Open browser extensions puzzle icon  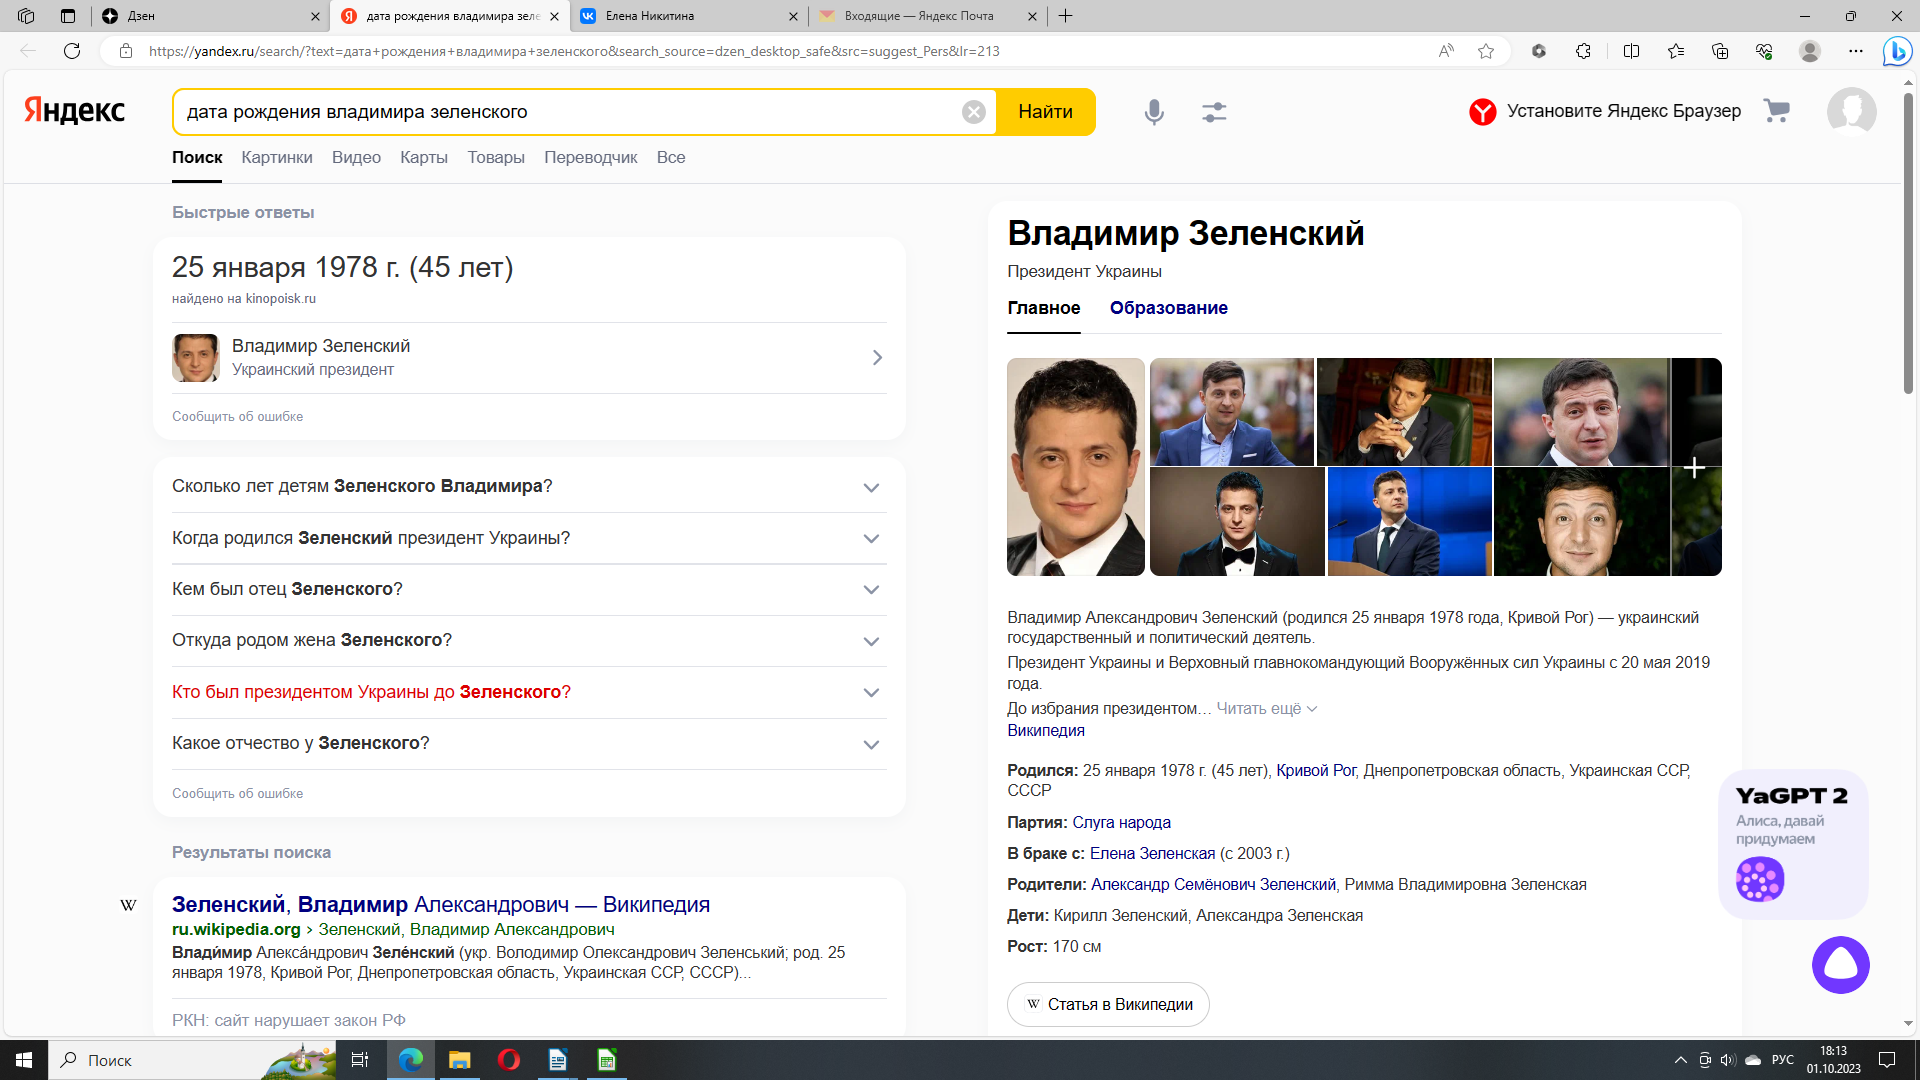pyautogui.click(x=1583, y=51)
